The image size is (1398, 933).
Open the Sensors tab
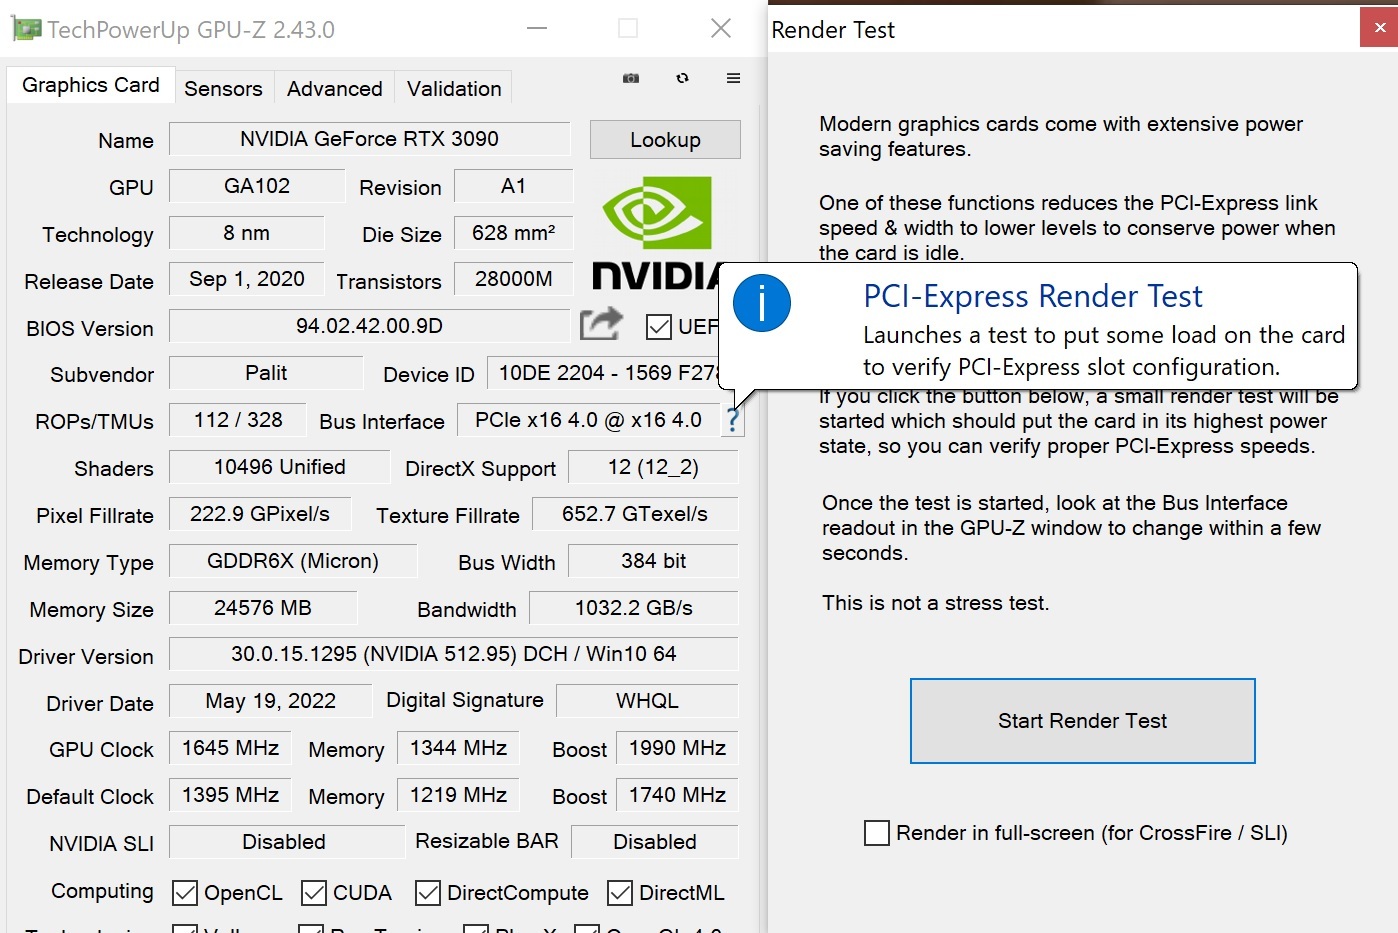[223, 88]
